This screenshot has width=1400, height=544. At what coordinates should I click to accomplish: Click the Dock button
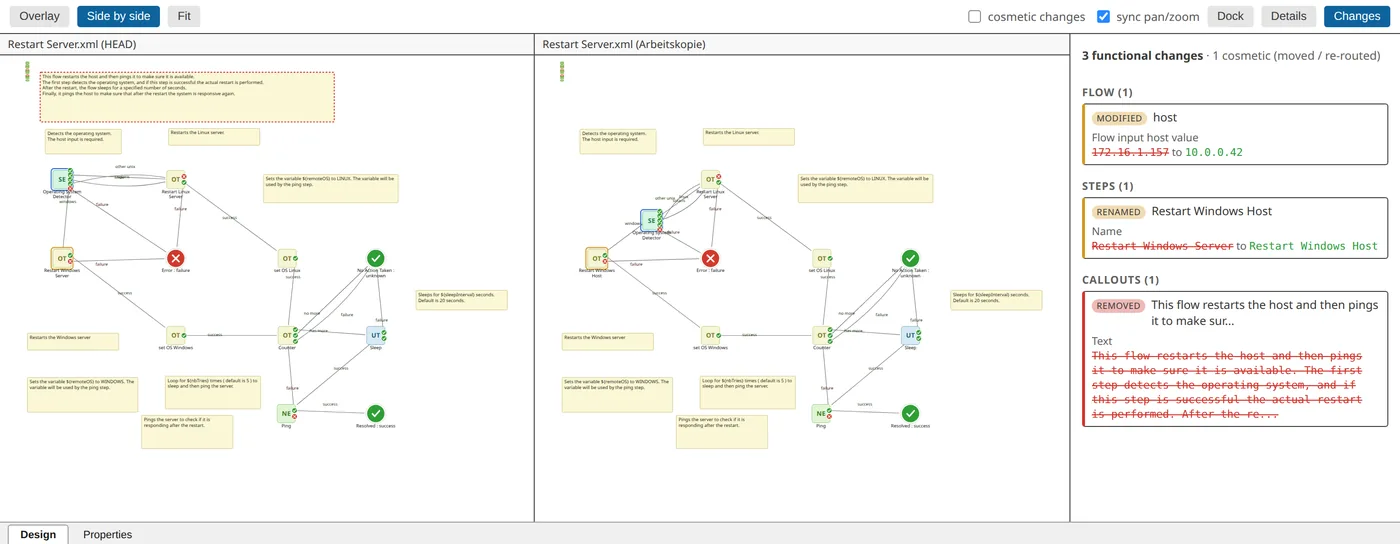click(x=1230, y=16)
